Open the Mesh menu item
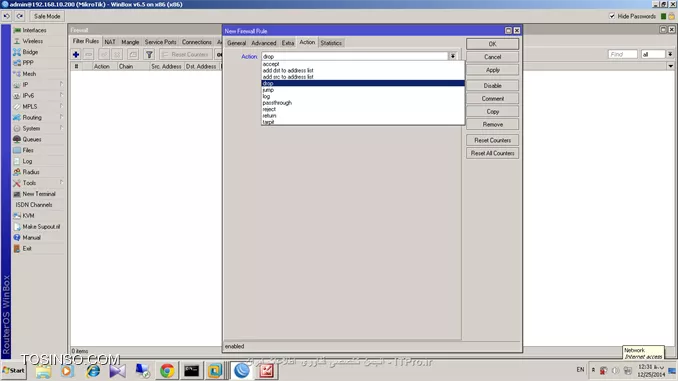 point(29,74)
